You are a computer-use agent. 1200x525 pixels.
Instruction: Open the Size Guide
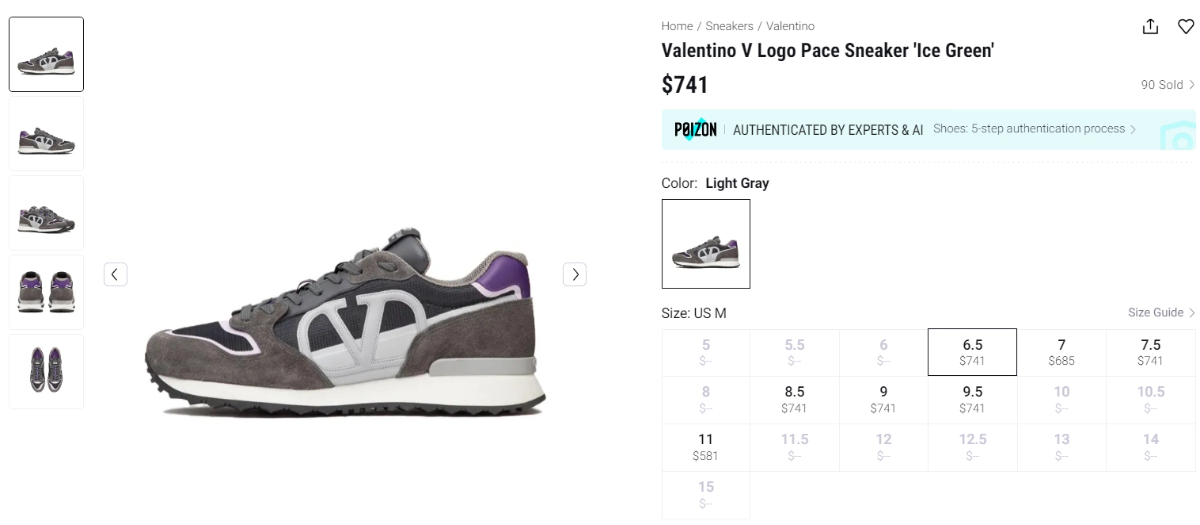(x=1161, y=313)
